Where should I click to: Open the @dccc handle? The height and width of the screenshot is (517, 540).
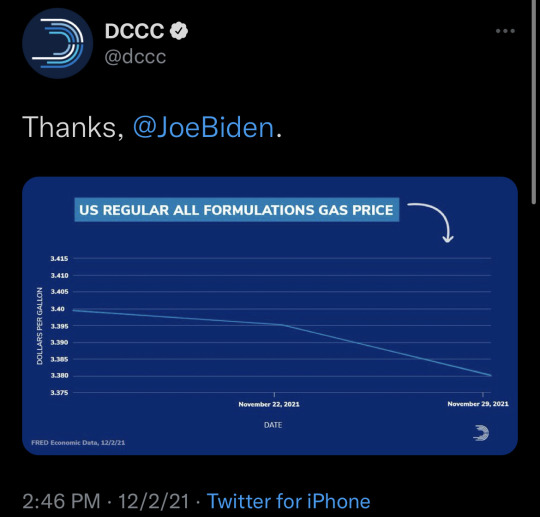pos(135,56)
